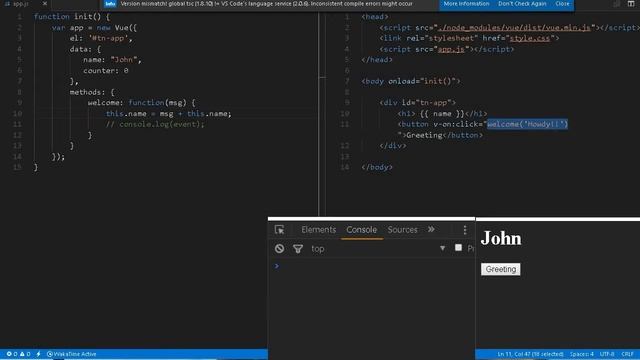Screen dimensions: 640x360
Task: Open the vue.min.js script src link
Action: [514, 28]
